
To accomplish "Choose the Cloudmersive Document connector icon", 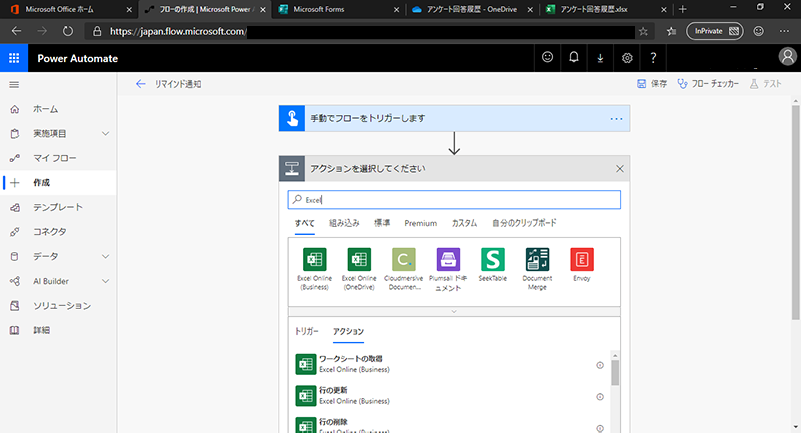I will 404,259.
